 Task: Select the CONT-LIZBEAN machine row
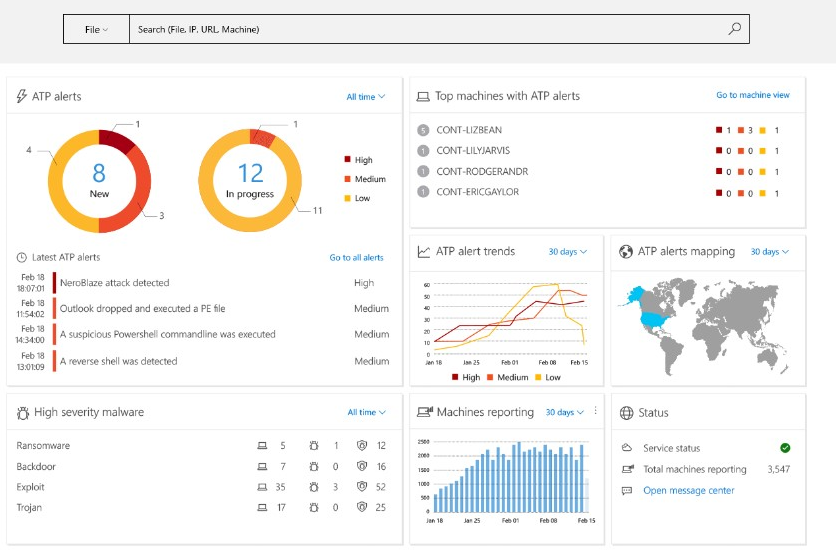[470, 130]
